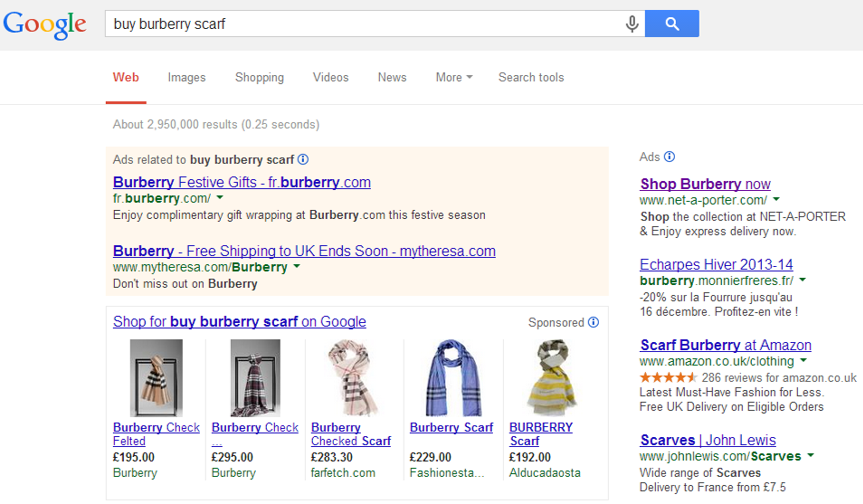Open 'Scarves | John Lewis' ad
Image resolution: width=863 pixels, height=504 pixels.
coord(708,440)
